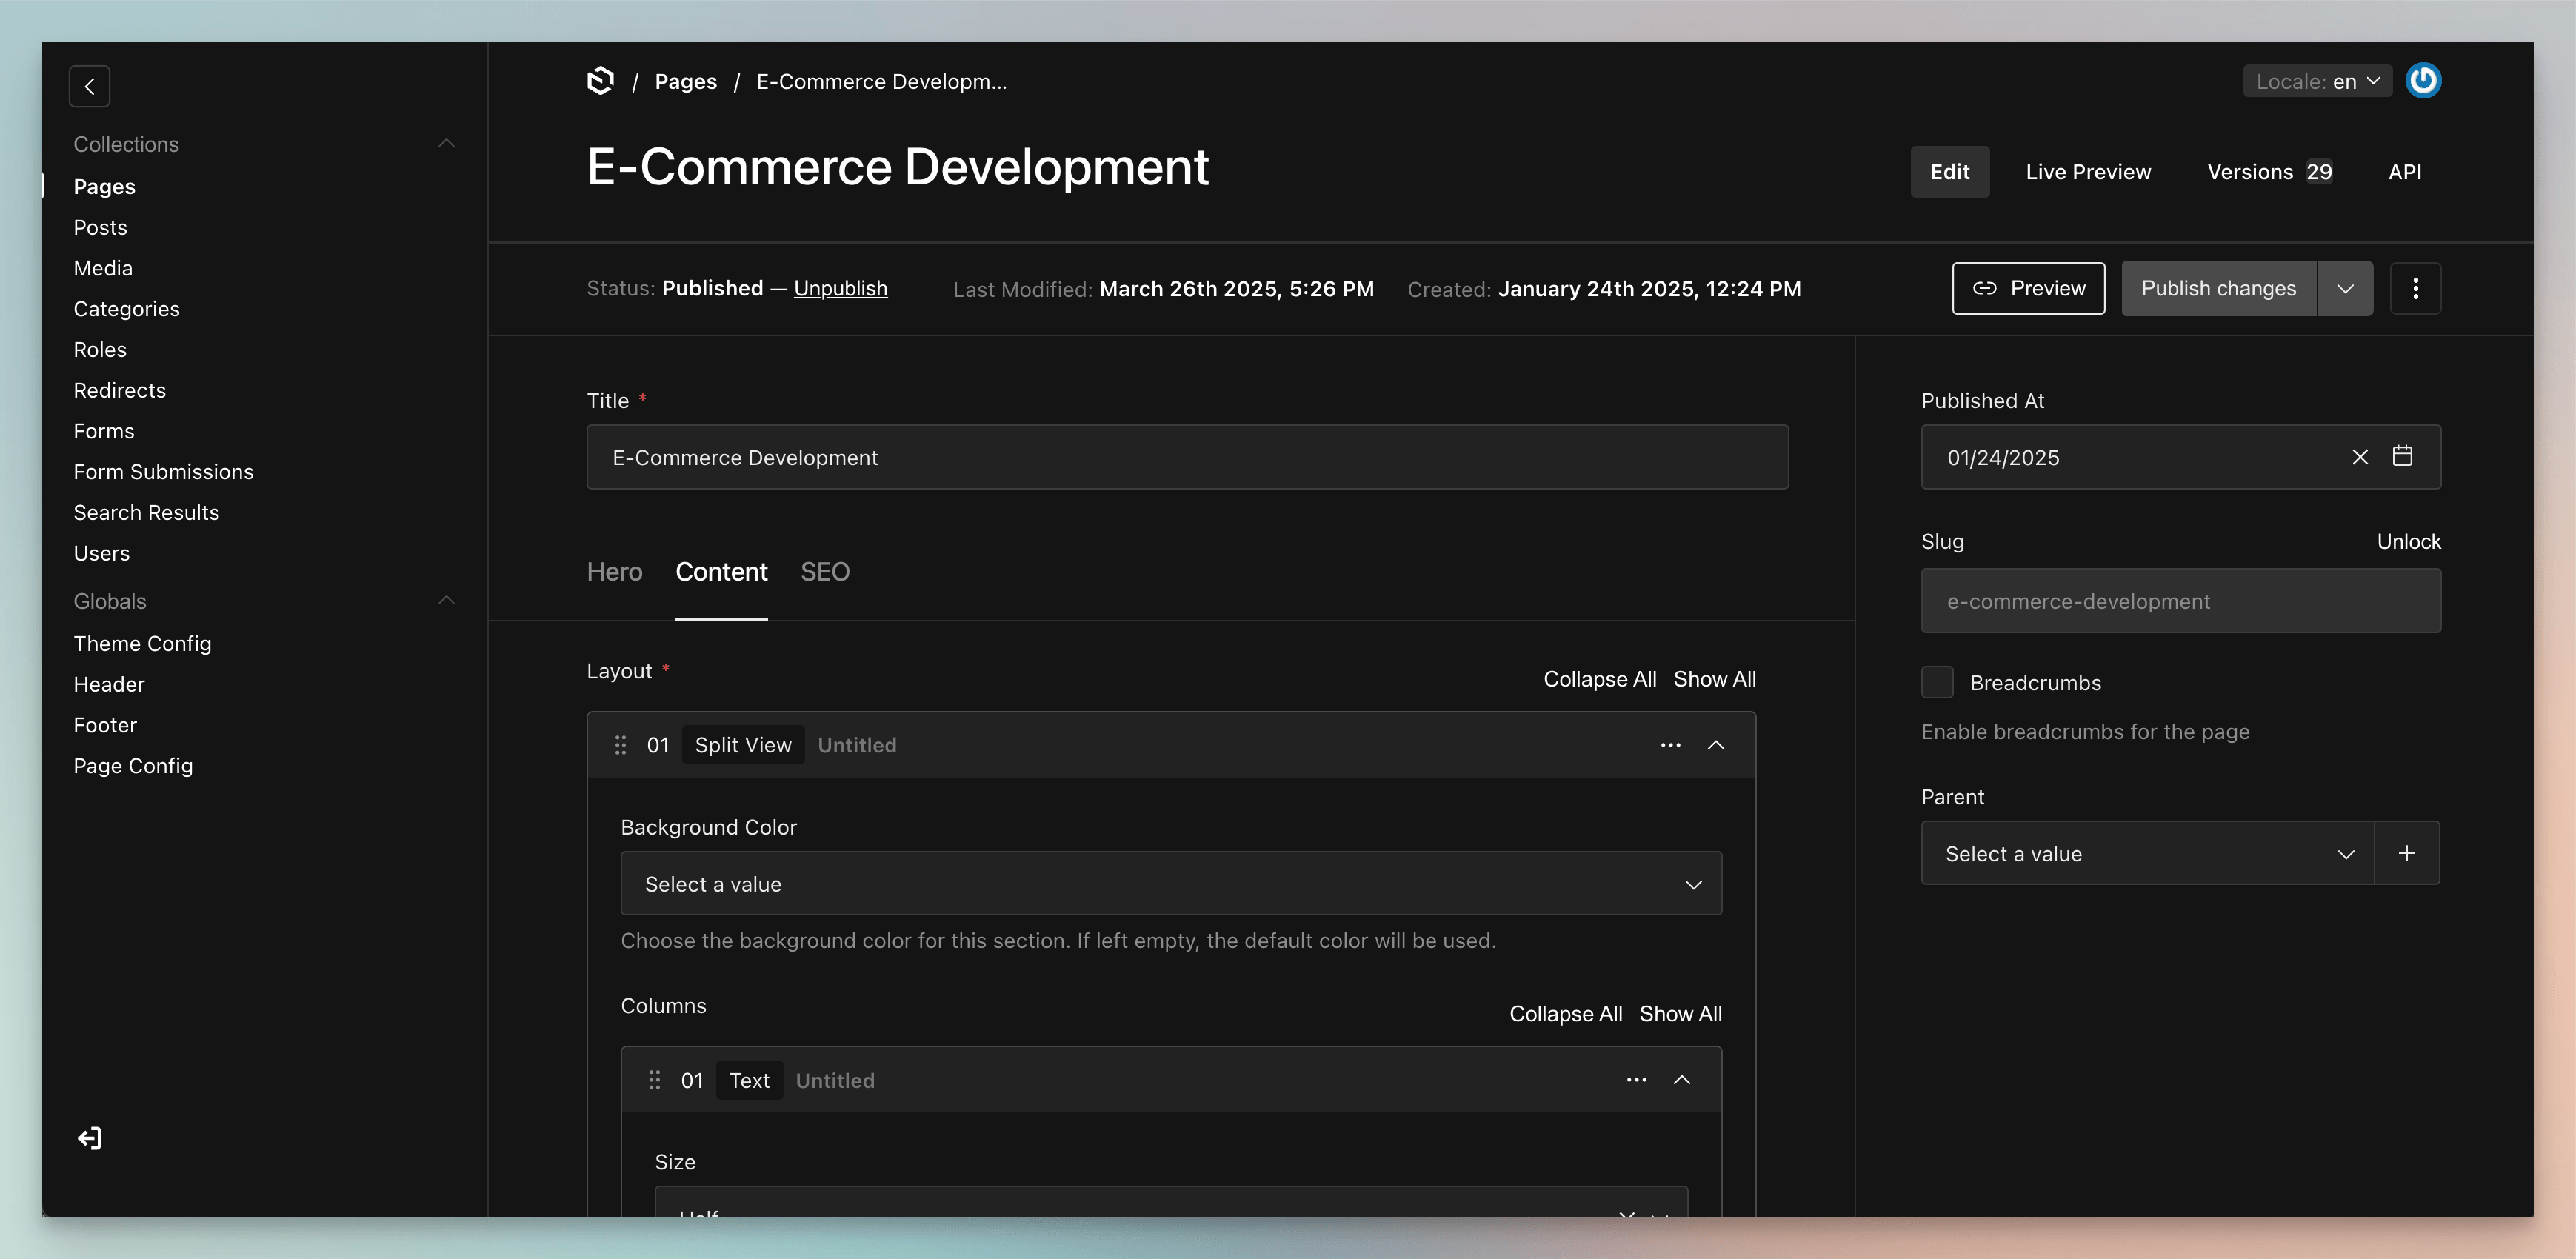Click the Preview button

(2028, 289)
